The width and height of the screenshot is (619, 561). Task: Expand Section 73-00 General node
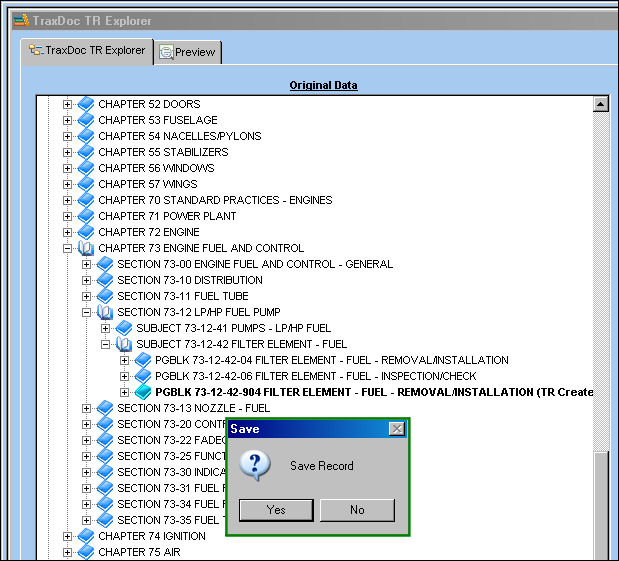pos(86,264)
